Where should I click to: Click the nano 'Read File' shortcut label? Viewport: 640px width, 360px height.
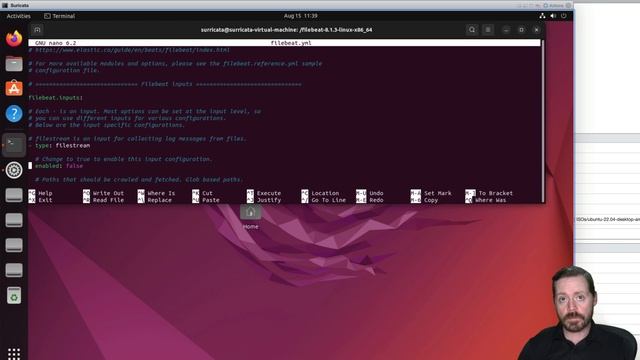coord(108,200)
